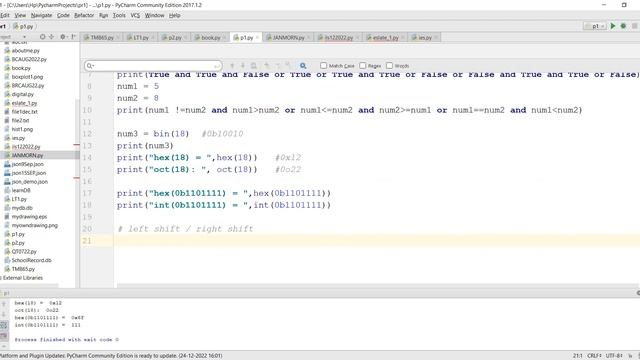This screenshot has width=640, height=360.
Task: Open the p1 run configuration dropdown
Action: [x=595, y=26]
